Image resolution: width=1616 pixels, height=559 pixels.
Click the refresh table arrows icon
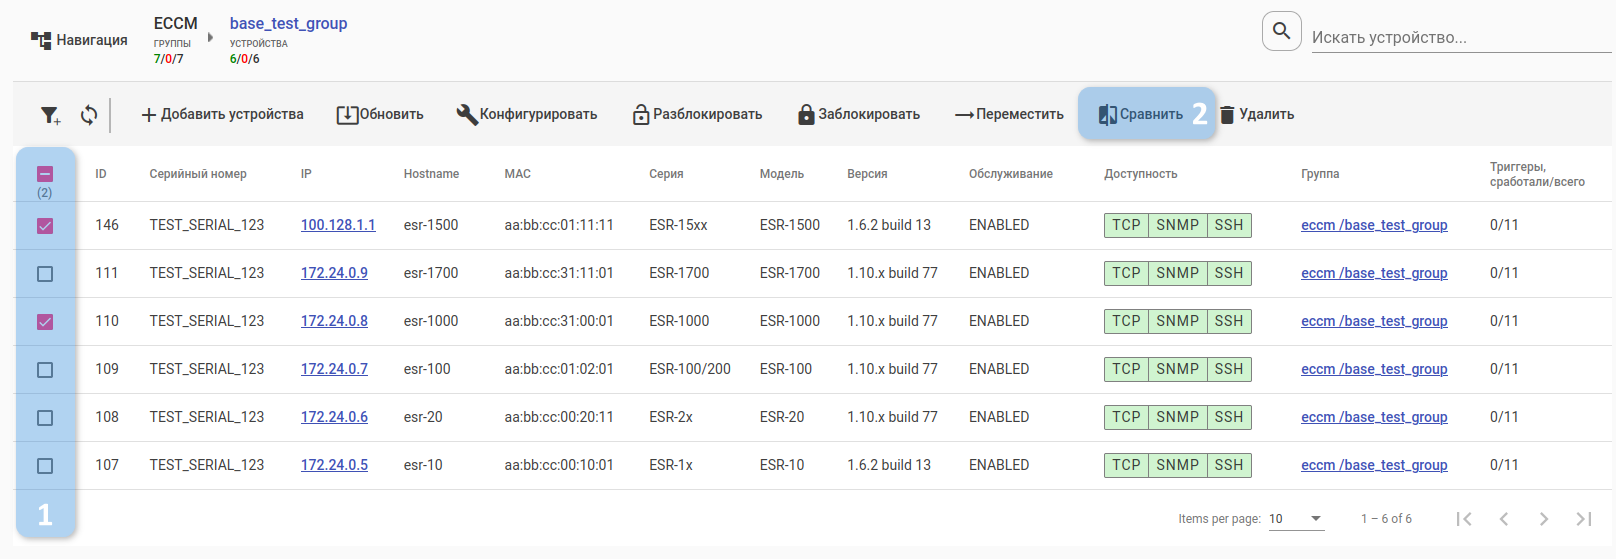pos(89,115)
